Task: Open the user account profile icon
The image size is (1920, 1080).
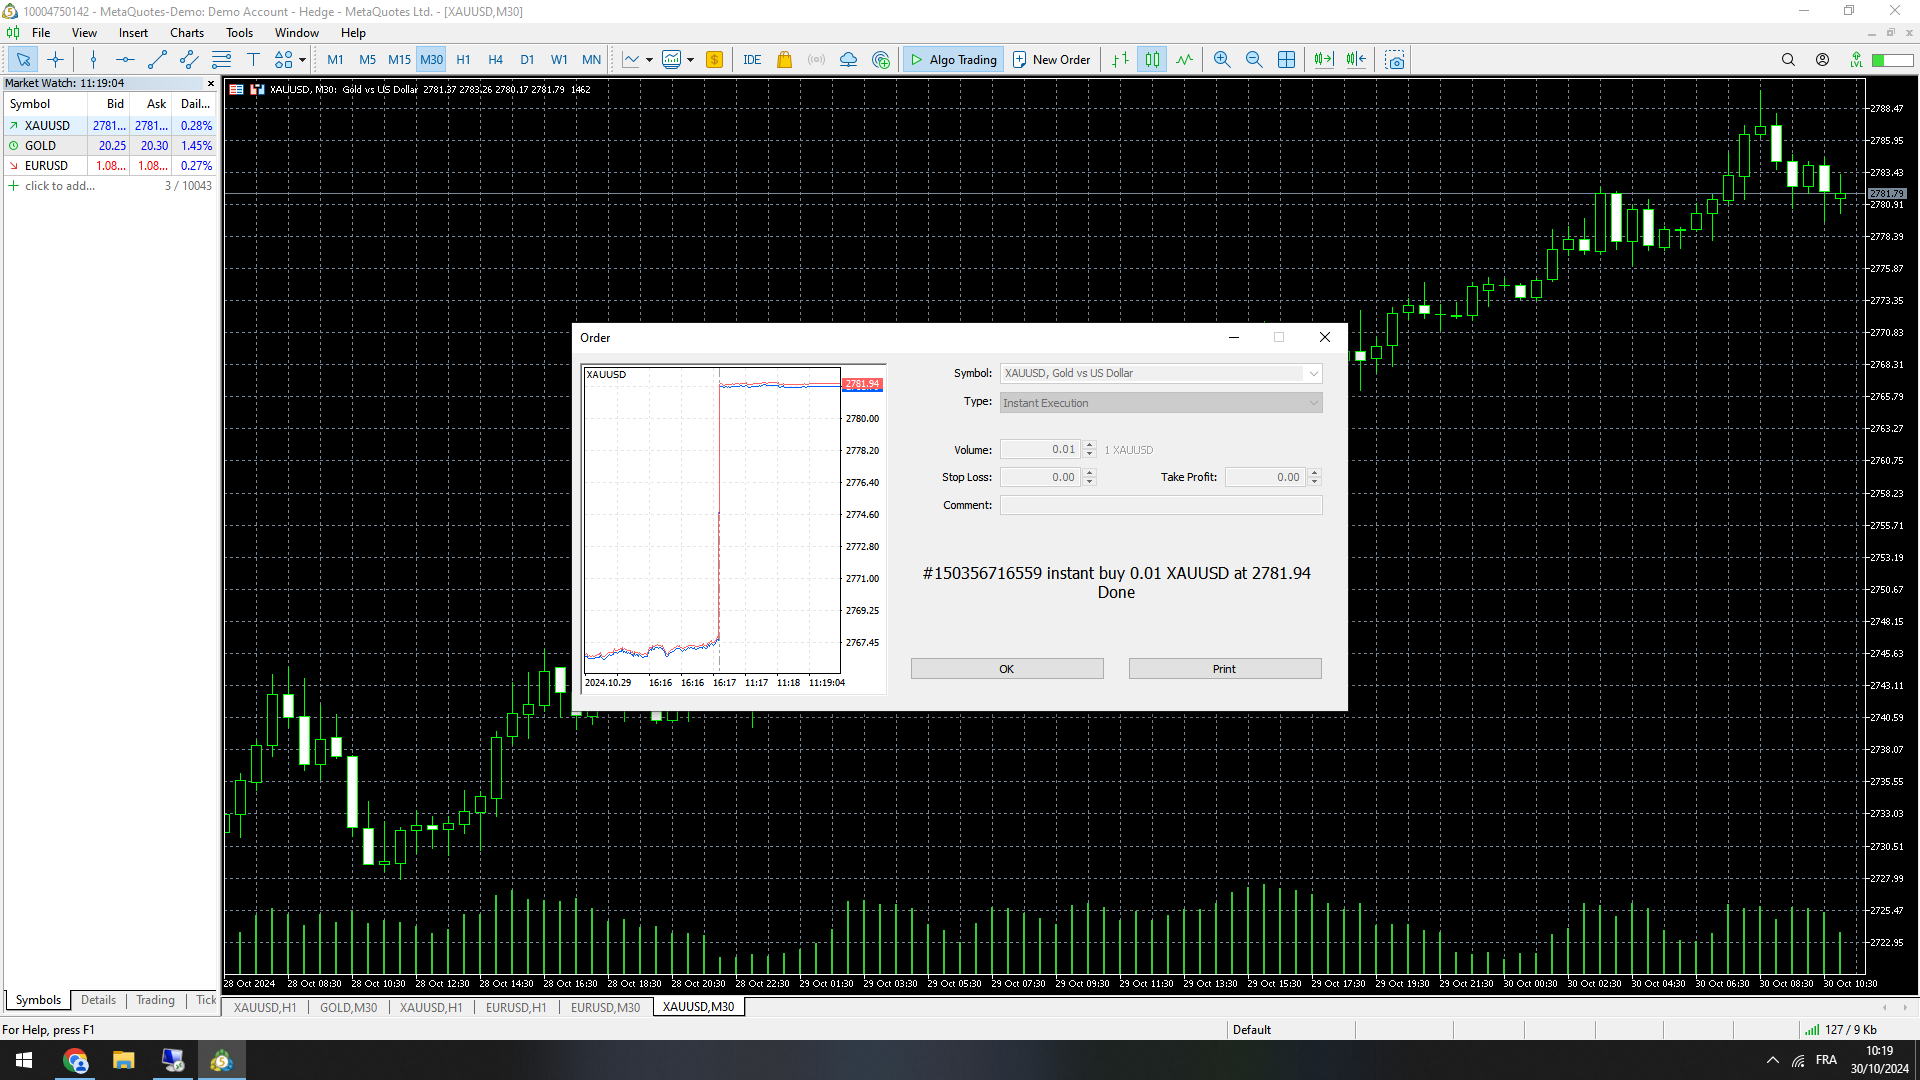Action: click(1822, 60)
